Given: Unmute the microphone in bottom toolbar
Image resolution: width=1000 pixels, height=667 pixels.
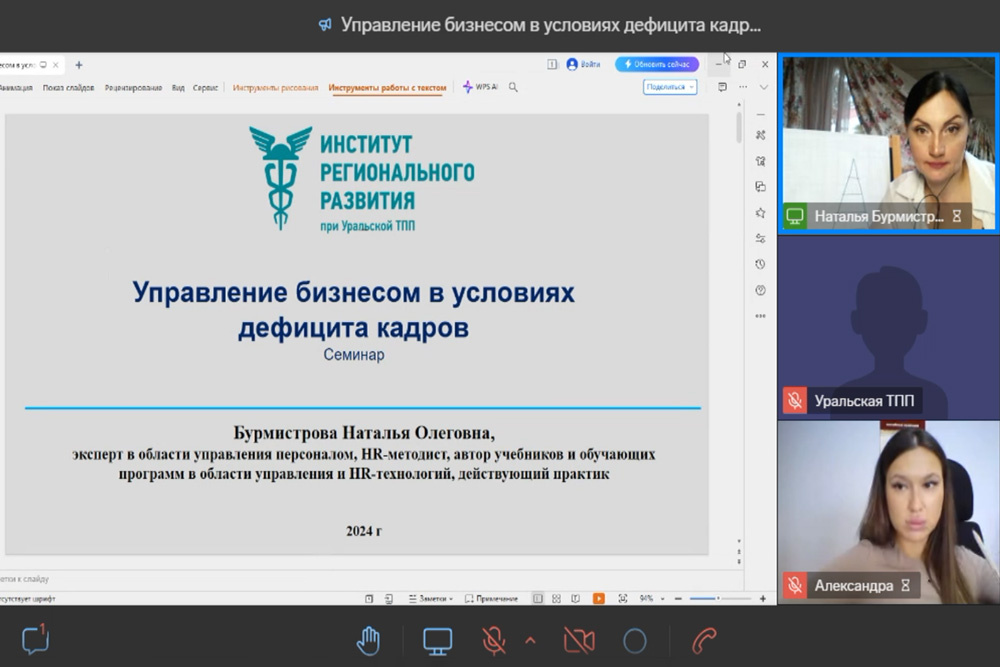Looking at the screenshot, I should (x=494, y=641).
